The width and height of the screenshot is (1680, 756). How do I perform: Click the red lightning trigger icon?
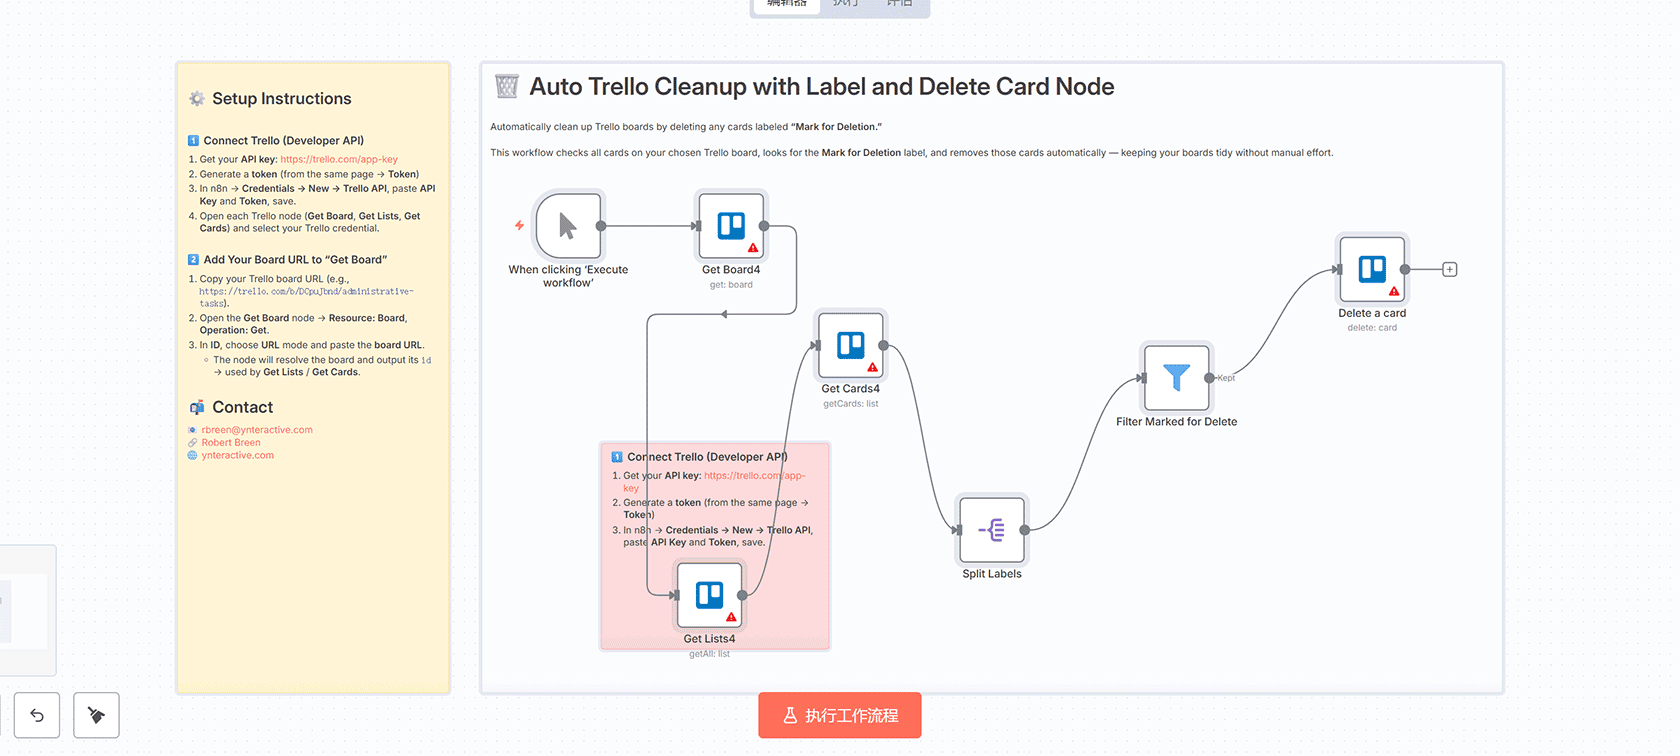[519, 226]
